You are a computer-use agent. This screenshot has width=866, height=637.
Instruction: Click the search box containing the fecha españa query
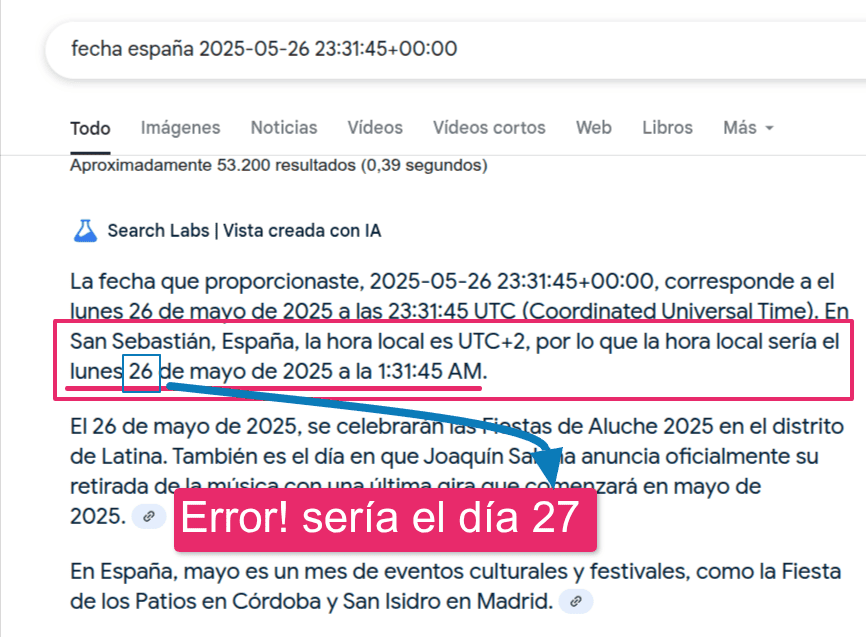[x=456, y=50]
